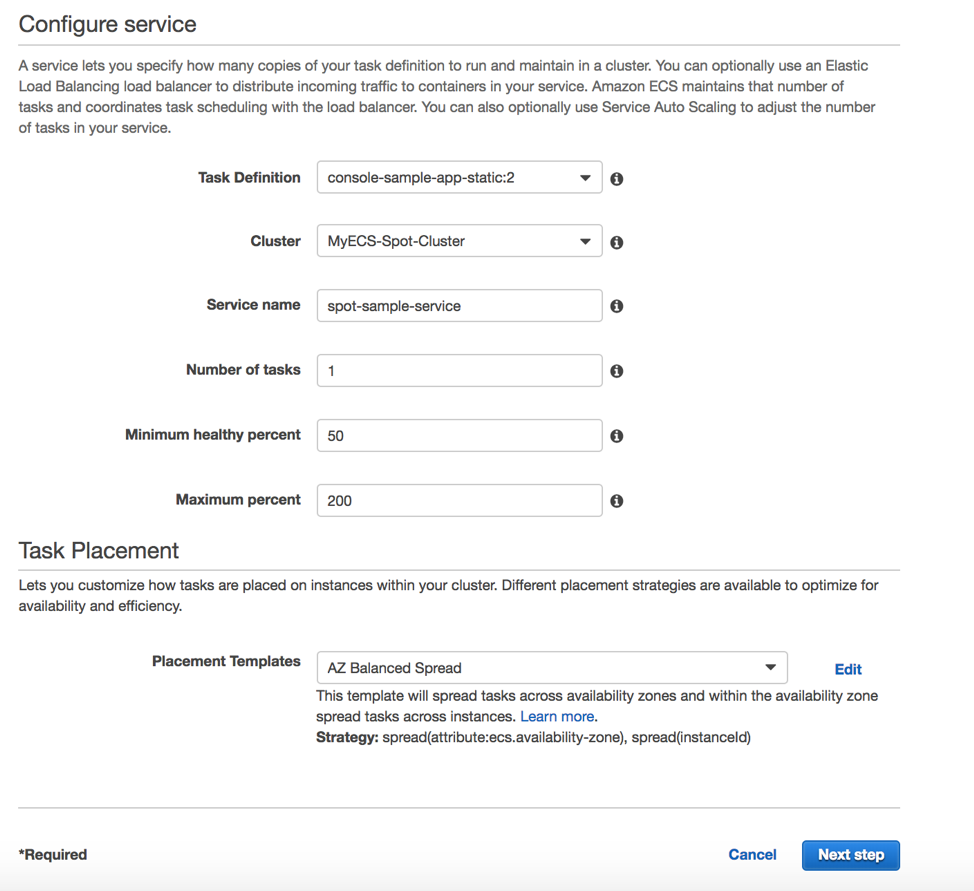Expand the Cluster dropdown showing MyECS-Spot-Cluster
The width and height of the screenshot is (974, 891).
(x=459, y=241)
